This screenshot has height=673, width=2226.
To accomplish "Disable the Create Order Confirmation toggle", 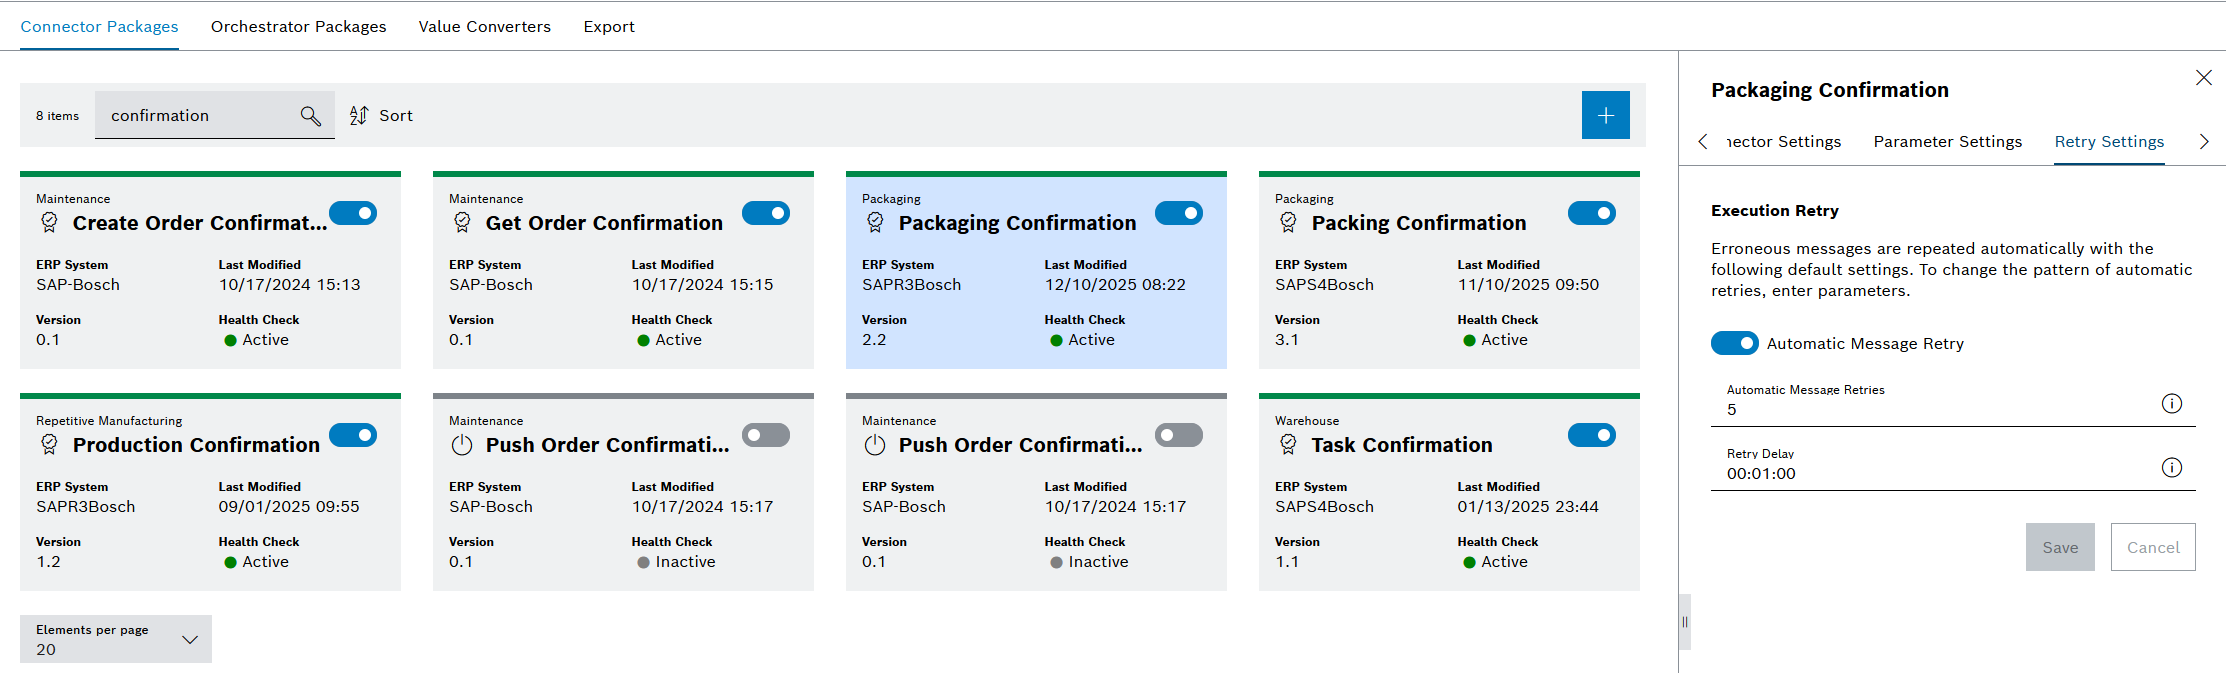I will coord(353,213).
